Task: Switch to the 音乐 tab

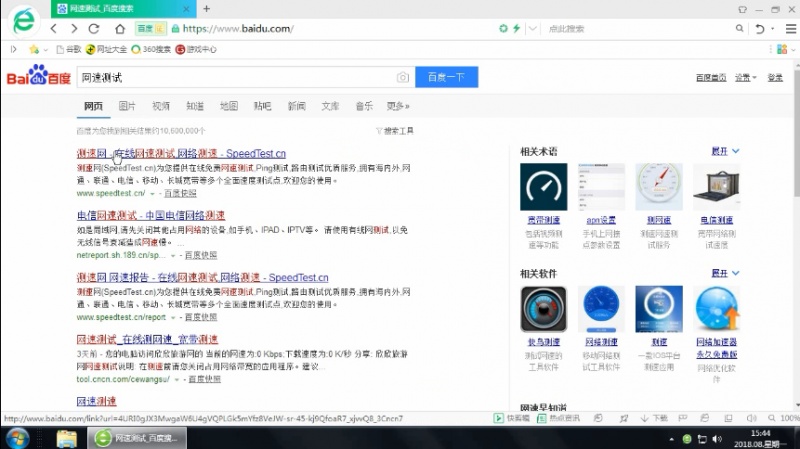Action: click(364, 106)
